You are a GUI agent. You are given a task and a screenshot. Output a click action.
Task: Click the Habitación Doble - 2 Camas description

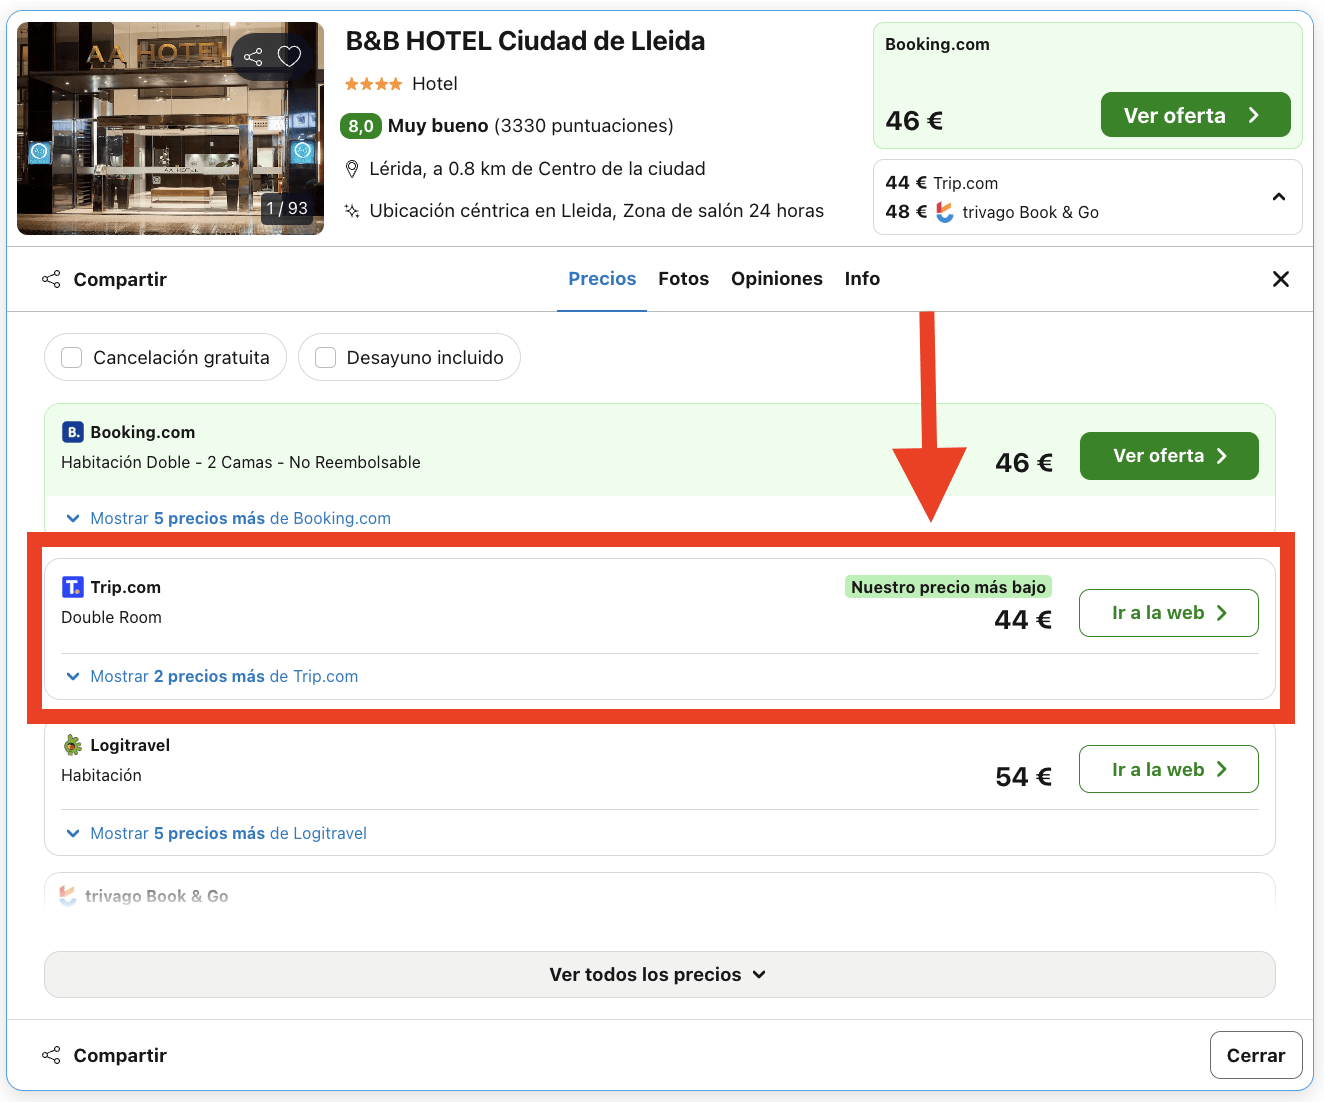click(x=241, y=462)
